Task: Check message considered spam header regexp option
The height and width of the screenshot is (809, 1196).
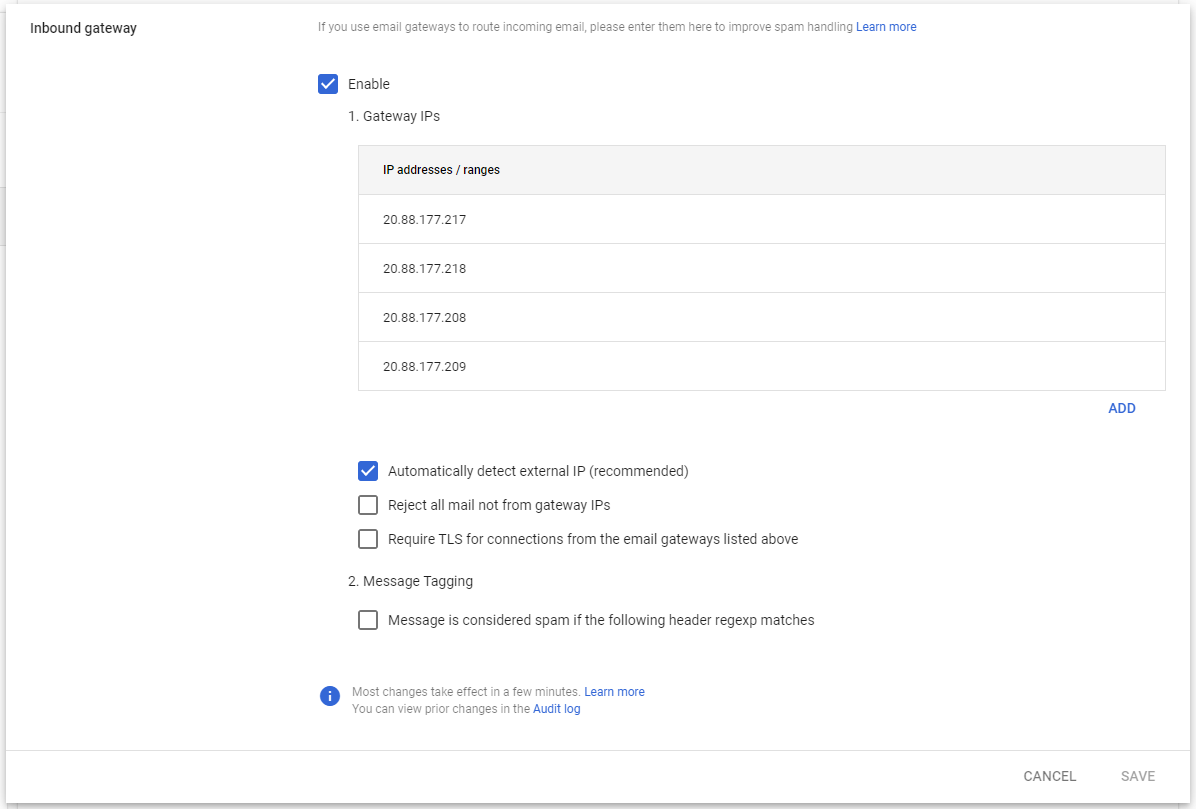Action: [x=368, y=620]
